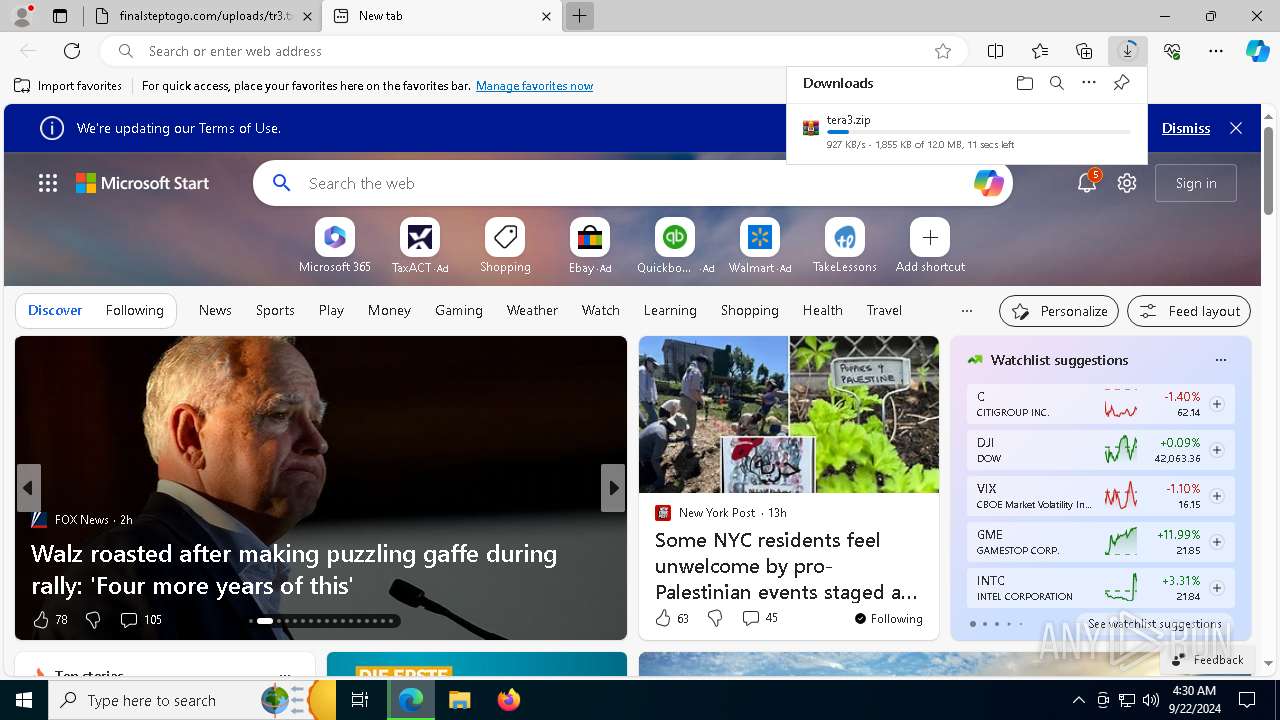
Task: Toggle Following on New York Post article
Action: pyautogui.click(x=888, y=619)
